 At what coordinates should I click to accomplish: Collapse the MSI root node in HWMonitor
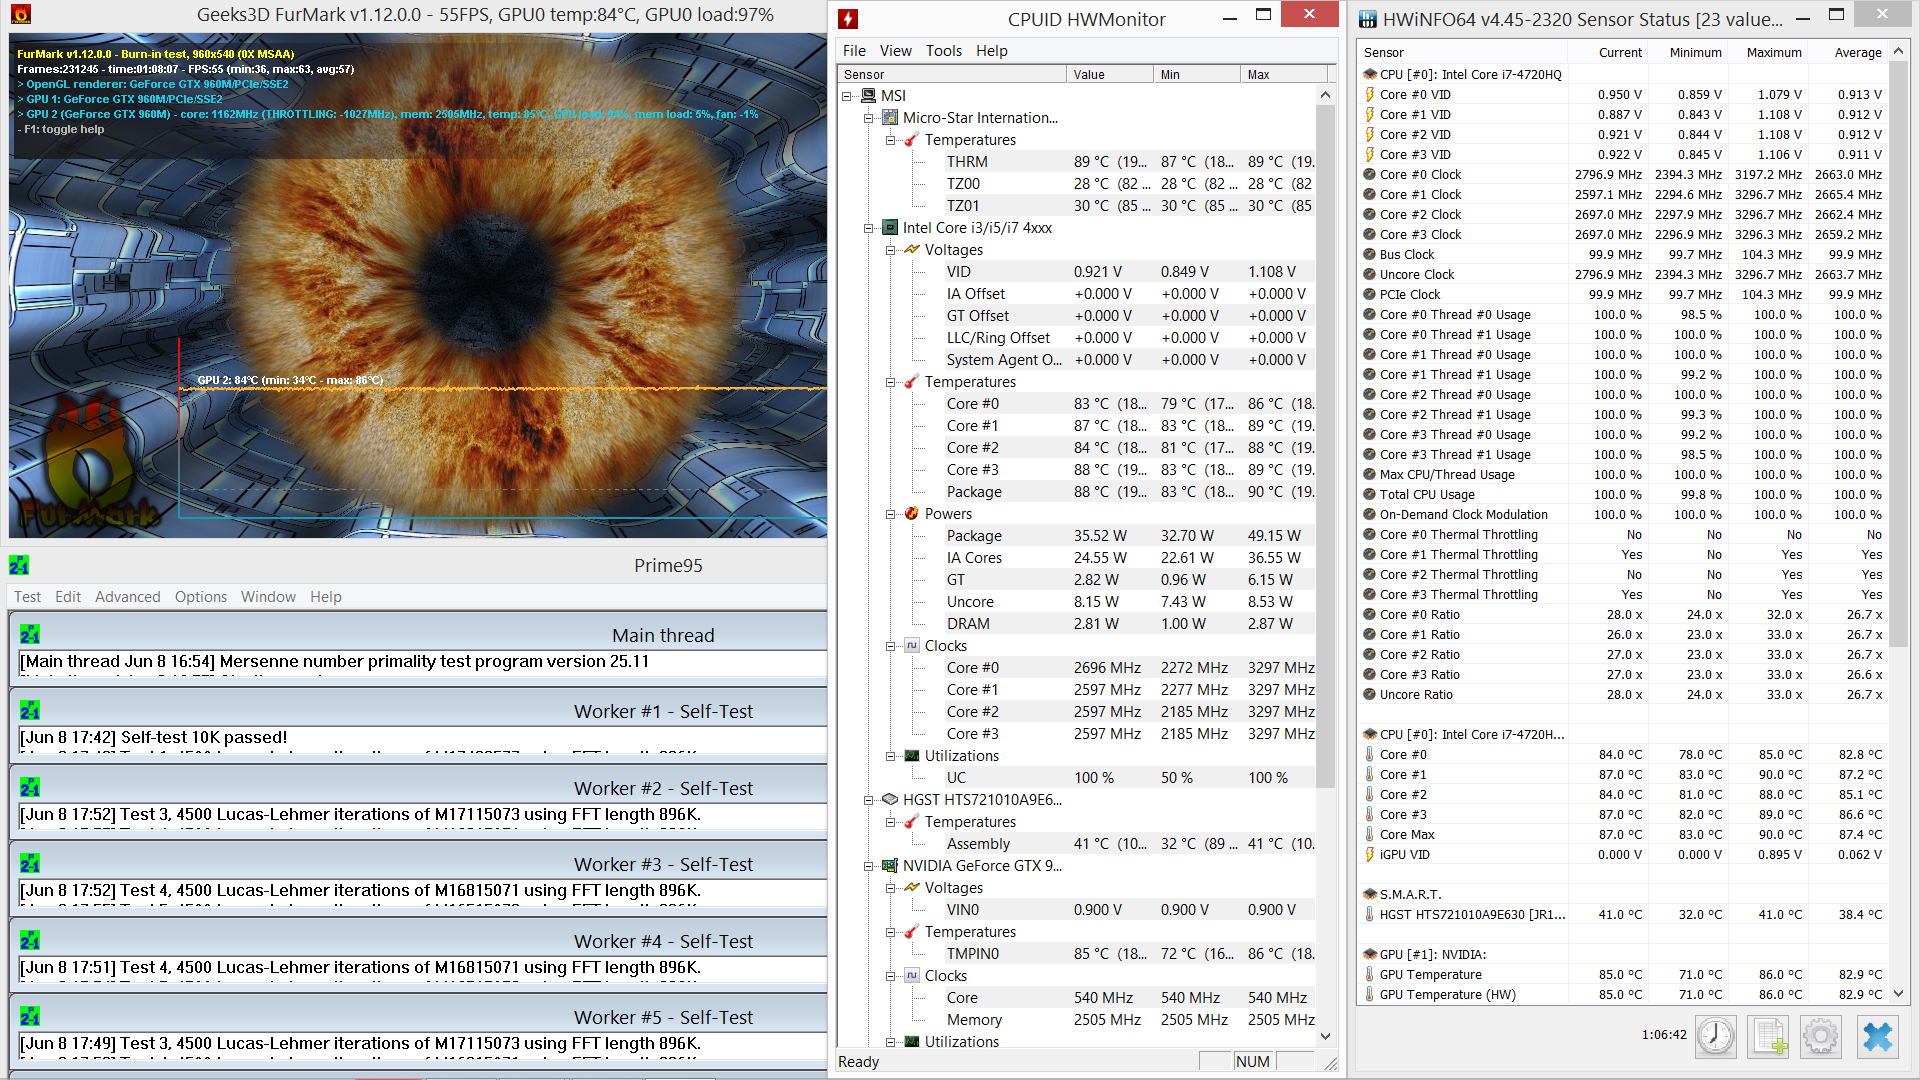pyautogui.click(x=847, y=96)
